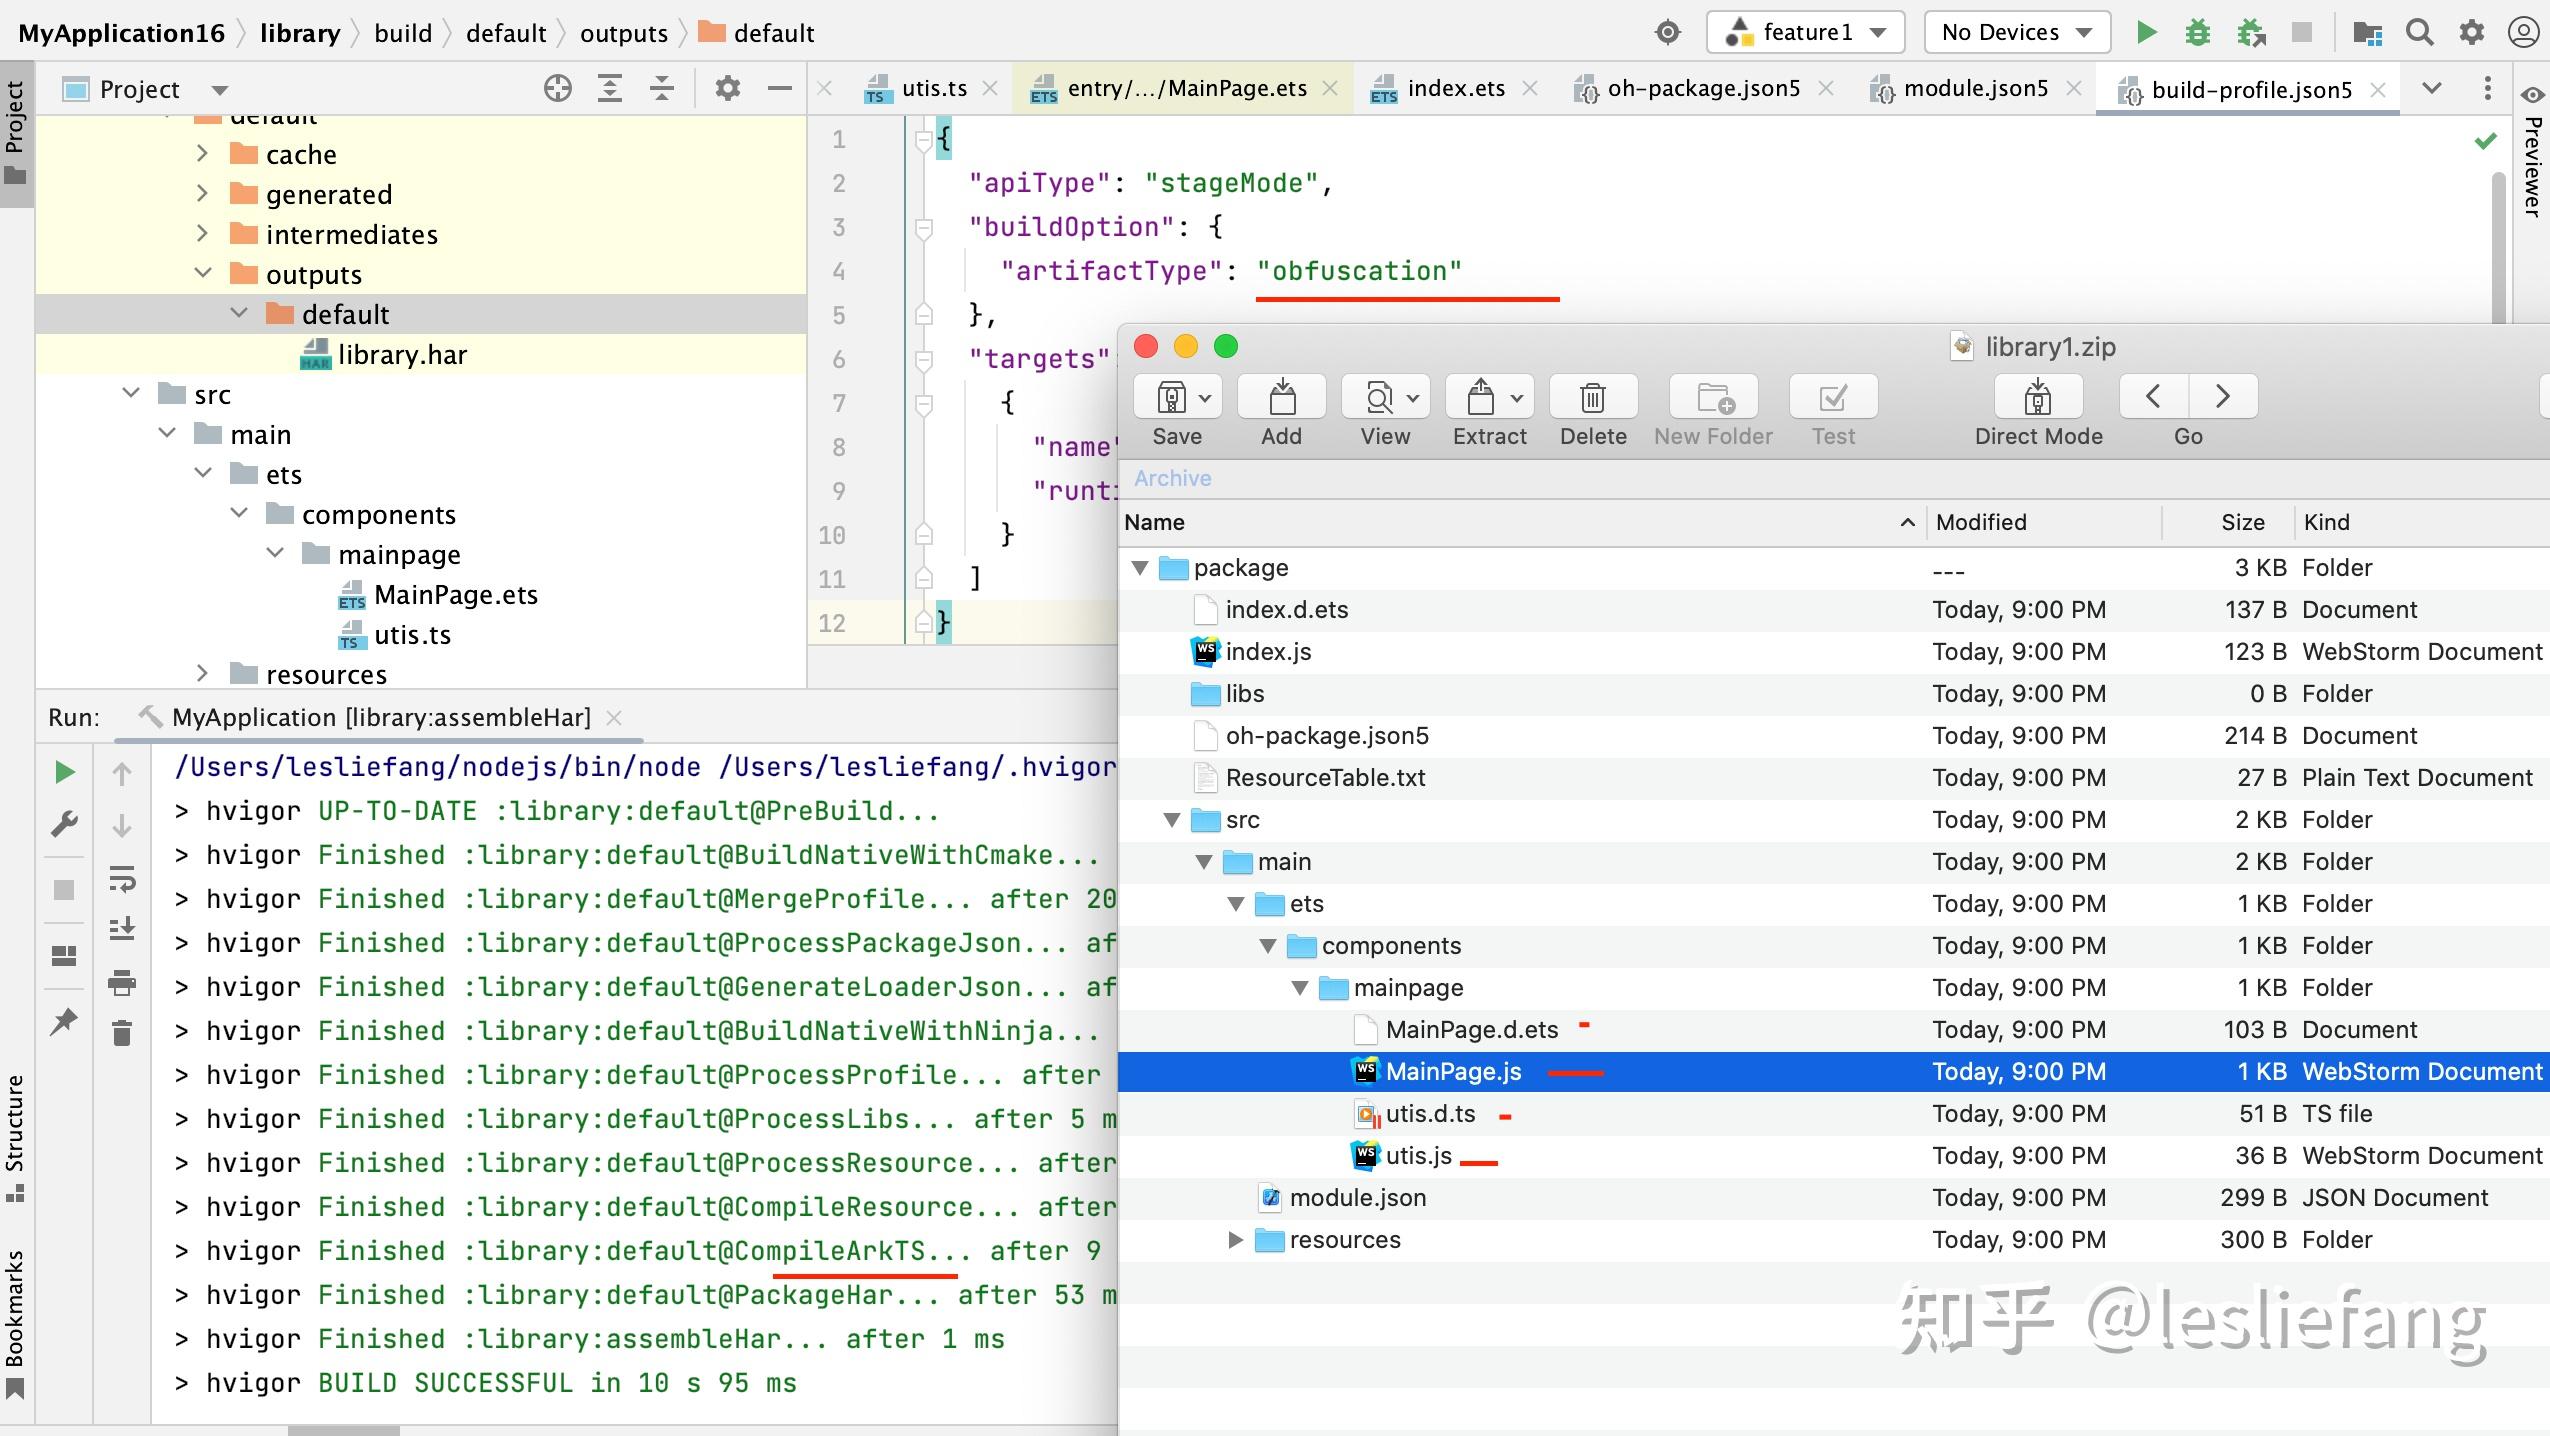Open Project panel options gear

click(728, 89)
